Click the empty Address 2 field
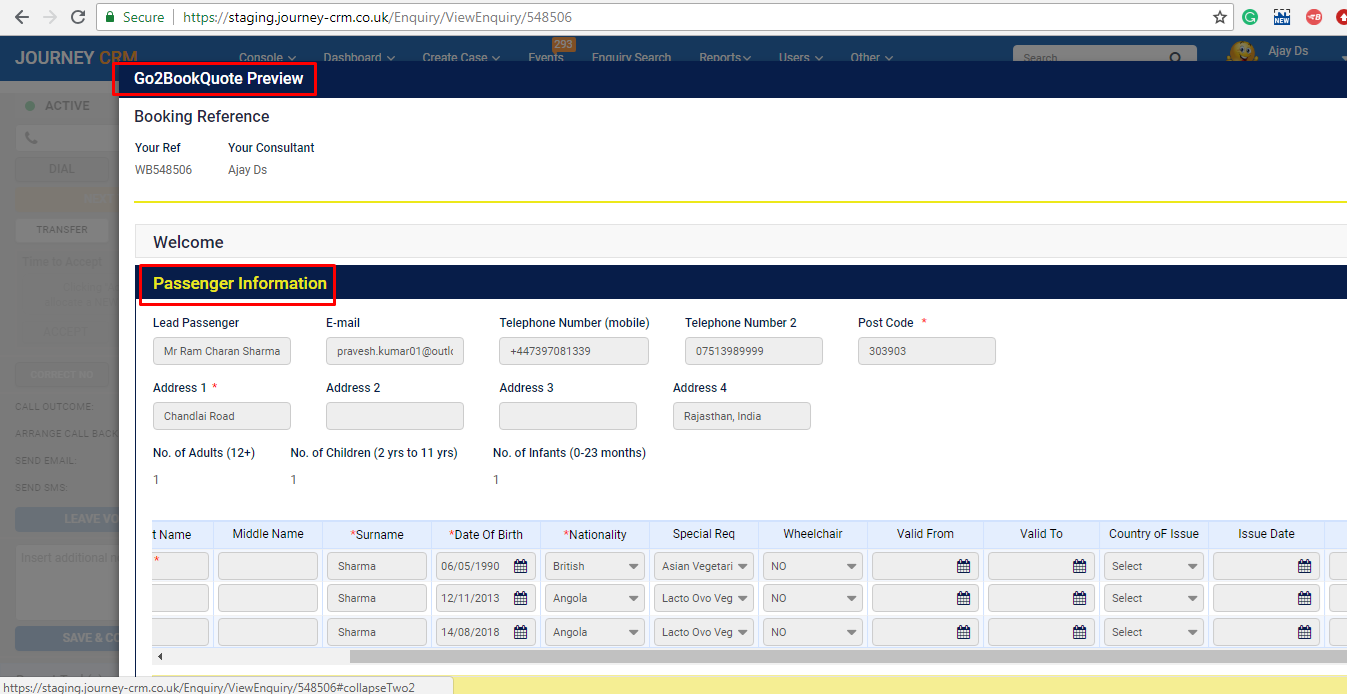This screenshot has width=1347, height=694. 395,416
